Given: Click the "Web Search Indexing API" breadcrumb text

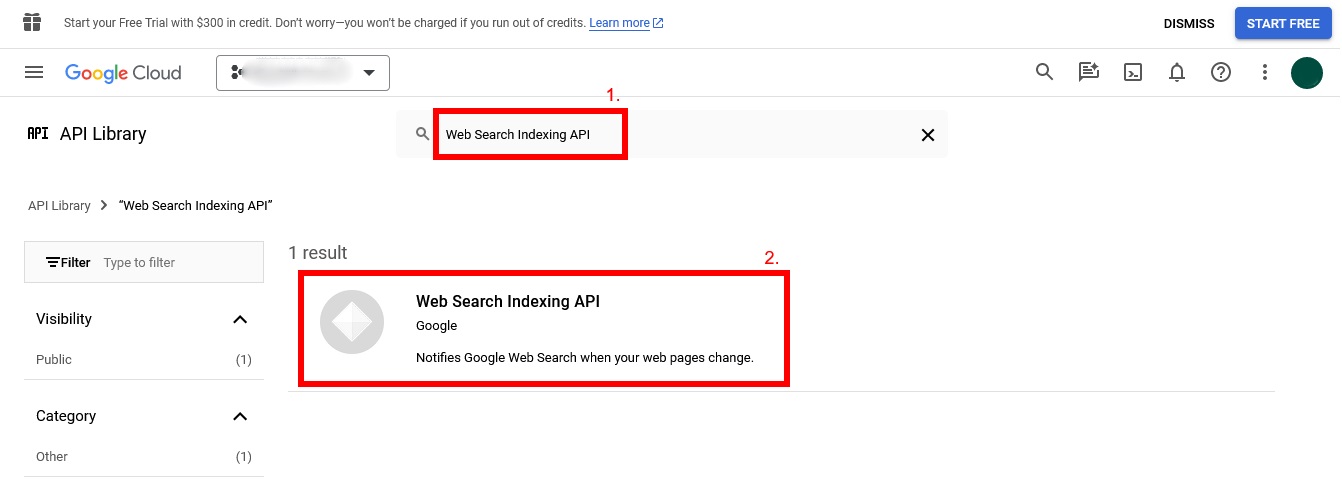Looking at the screenshot, I should click(x=196, y=205).
